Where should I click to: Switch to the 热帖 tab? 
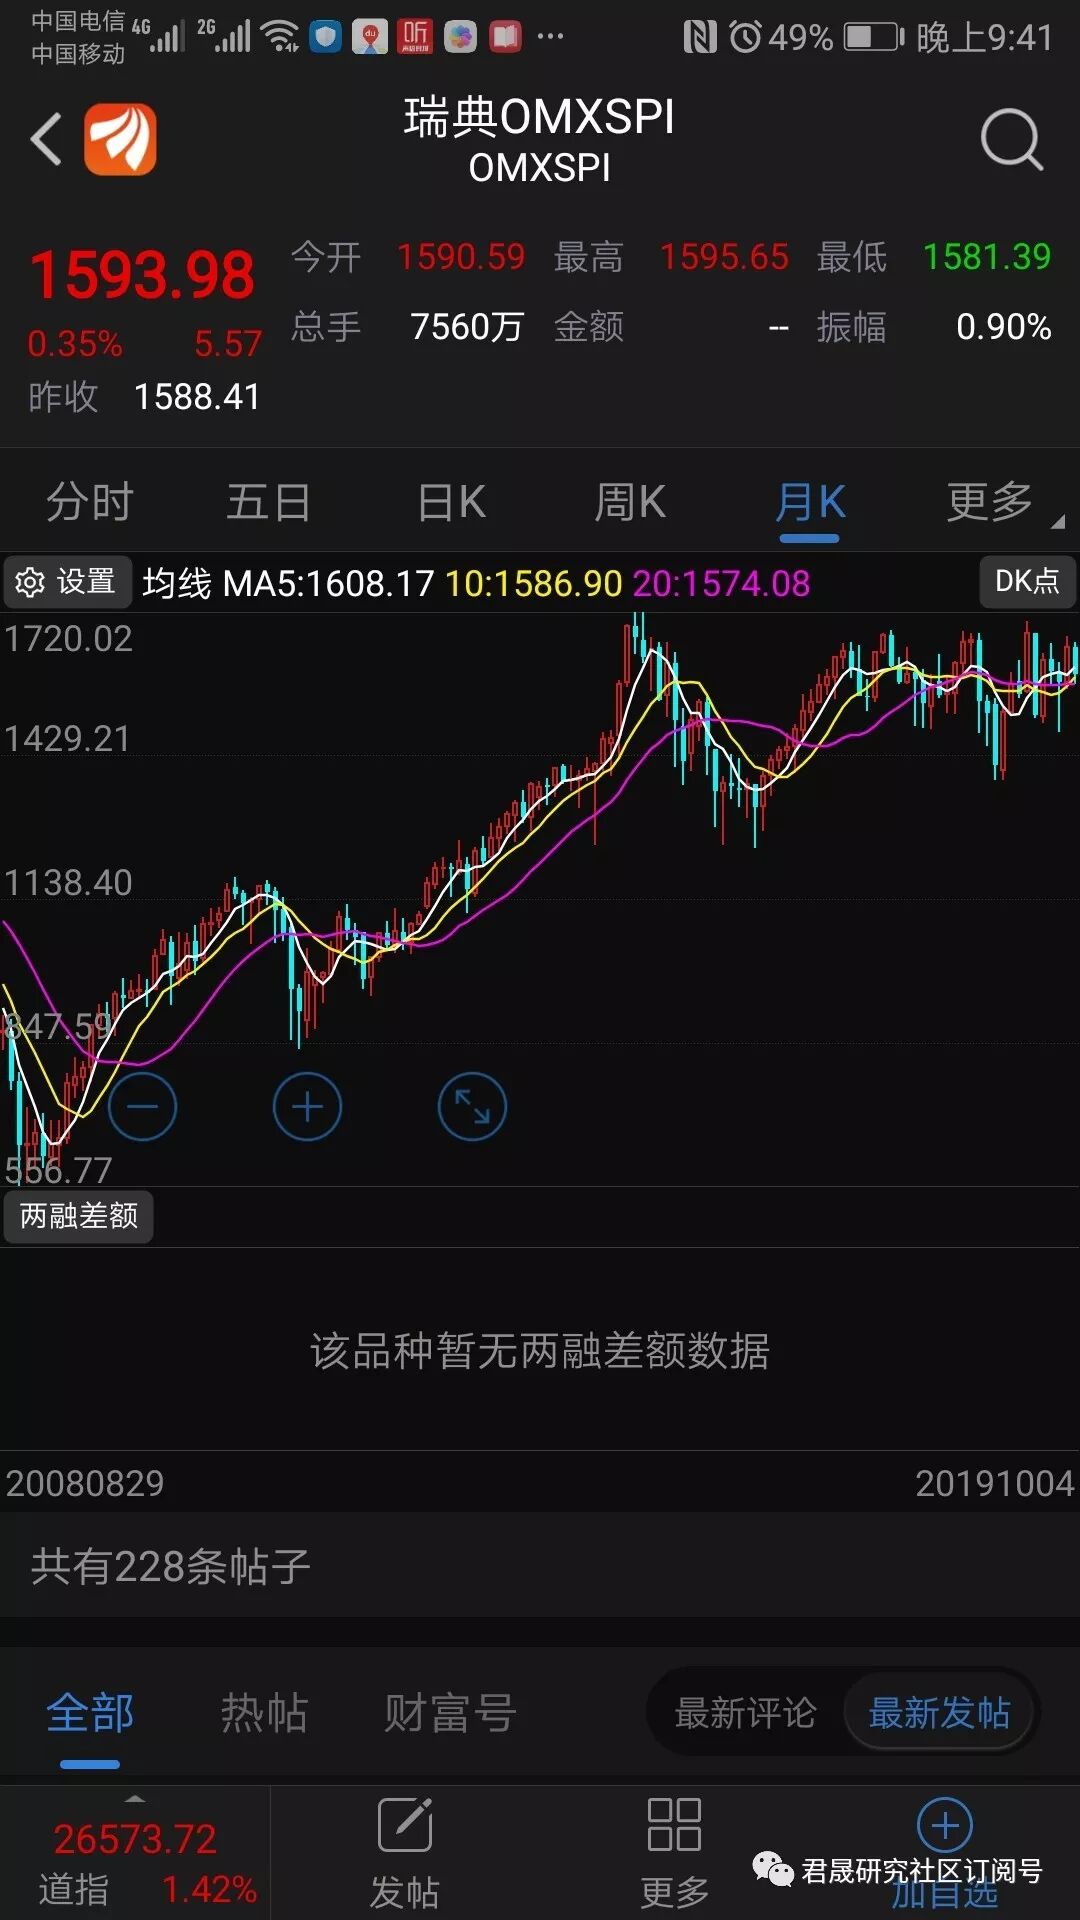click(x=264, y=1712)
